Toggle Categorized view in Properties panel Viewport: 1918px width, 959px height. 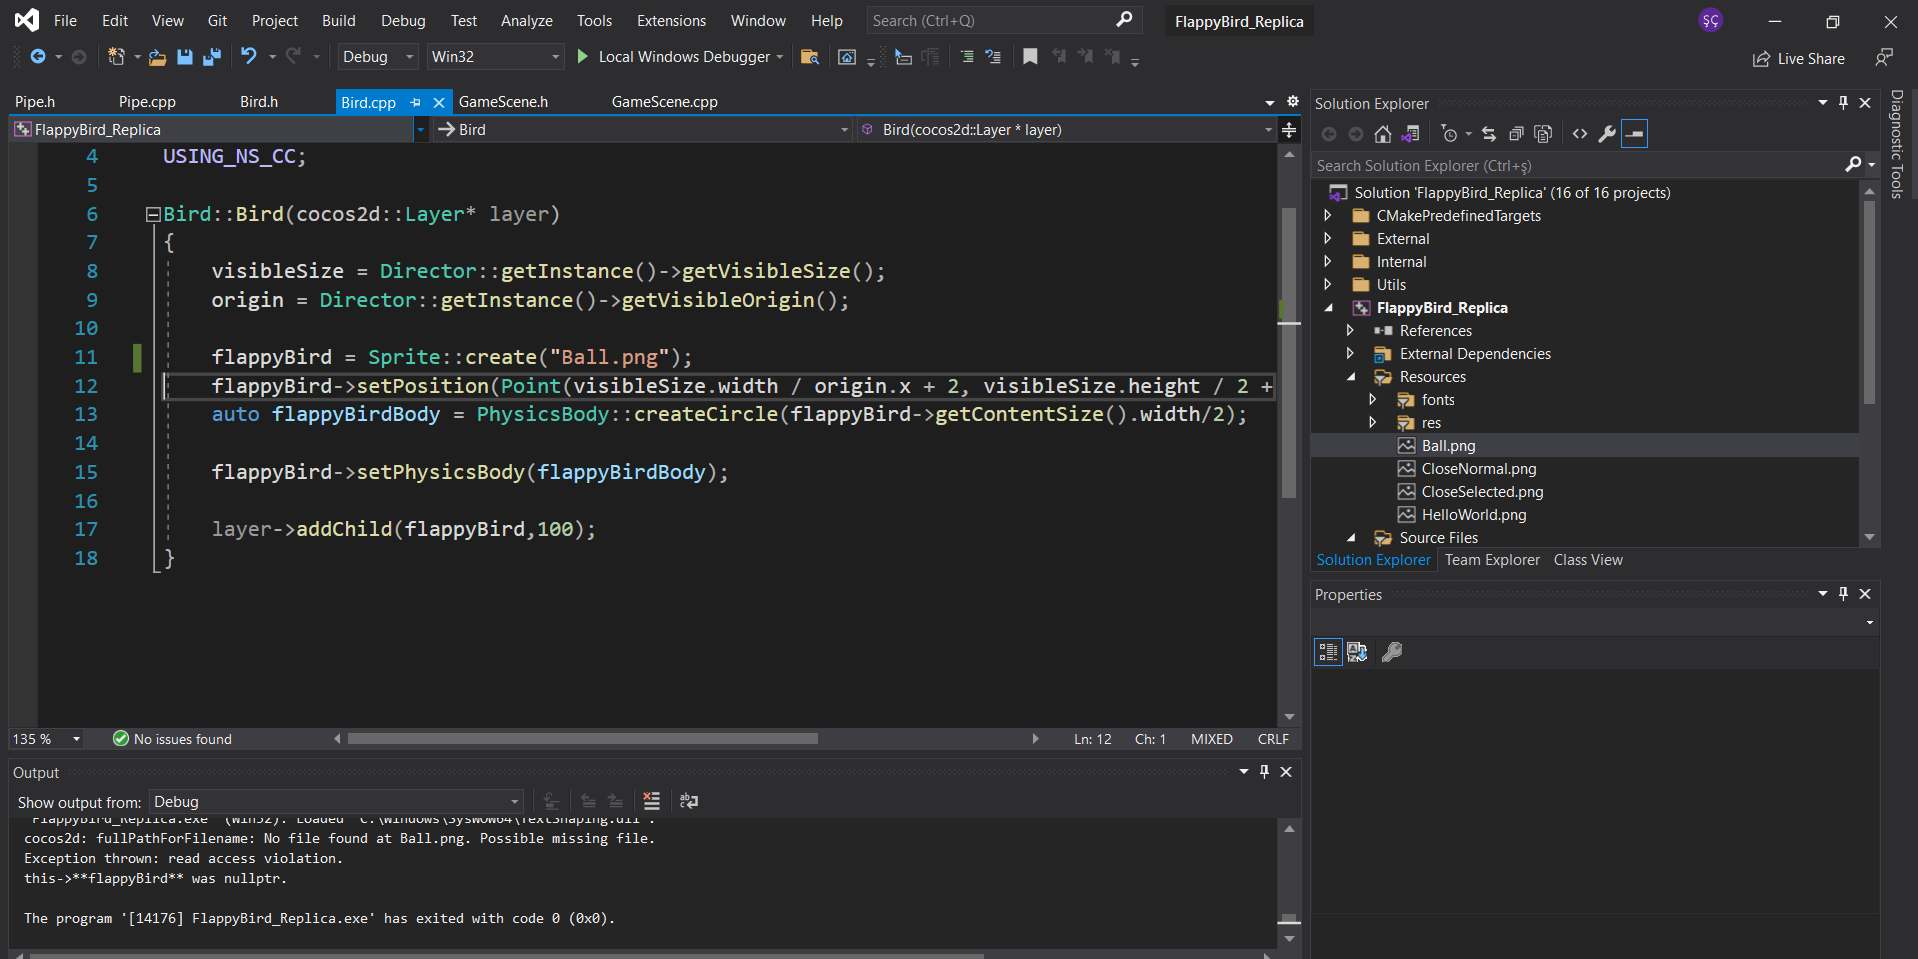coord(1328,652)
